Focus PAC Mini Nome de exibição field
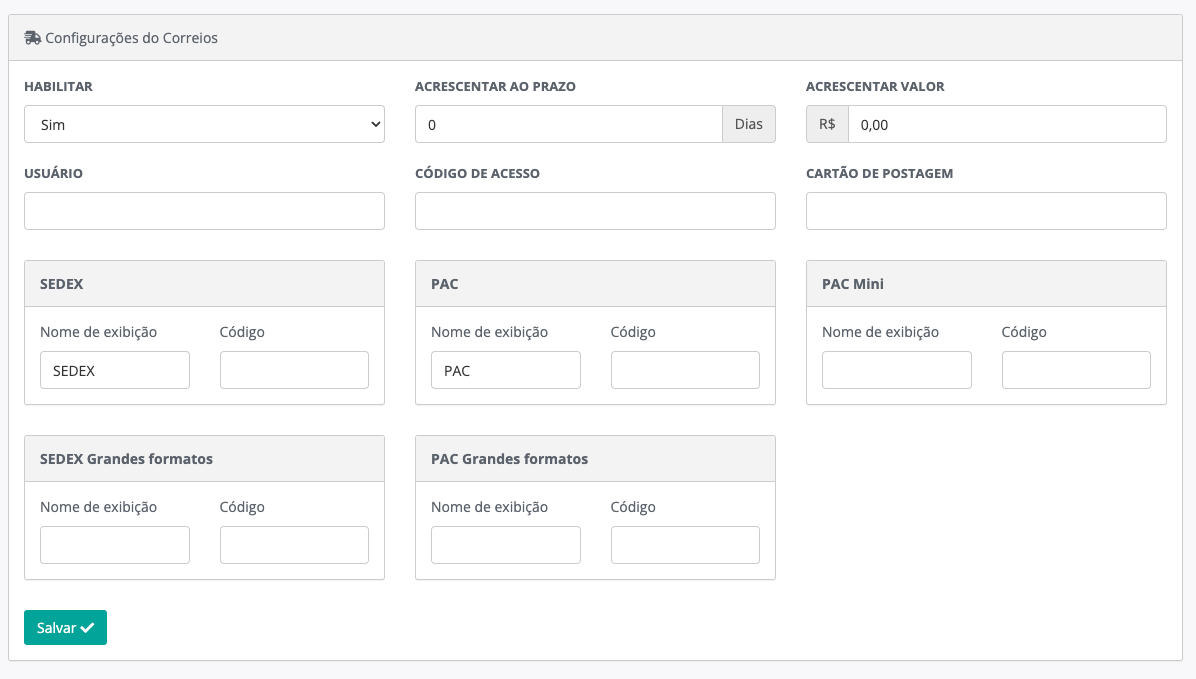 [897, 370]
